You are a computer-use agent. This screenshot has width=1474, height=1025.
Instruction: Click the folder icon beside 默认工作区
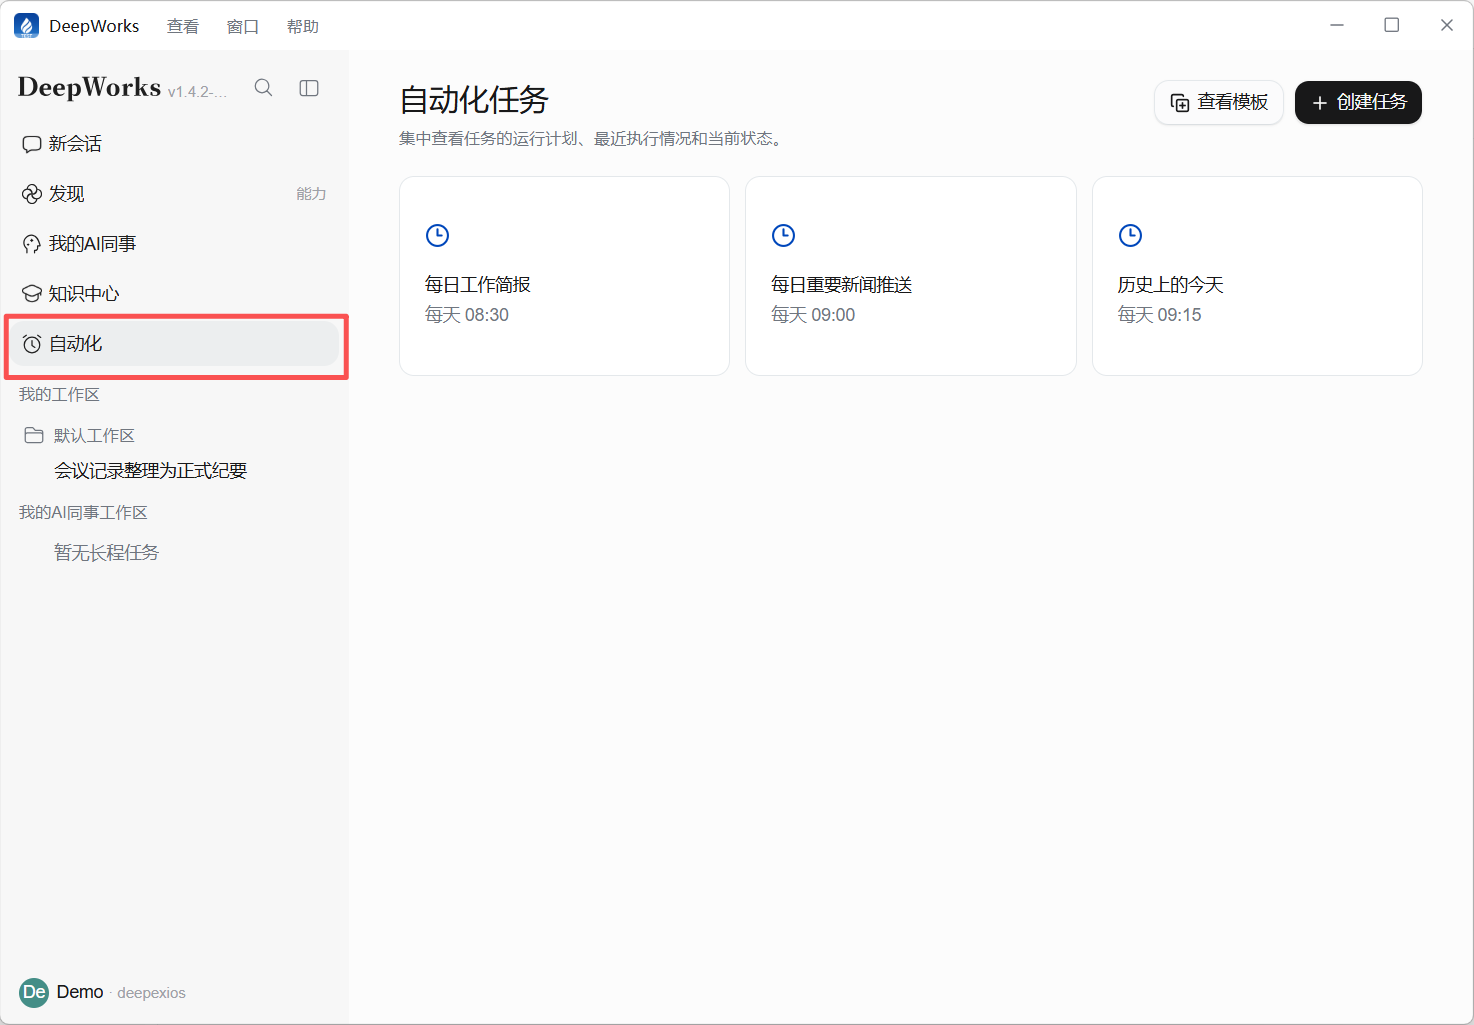(x=34, y=435)
